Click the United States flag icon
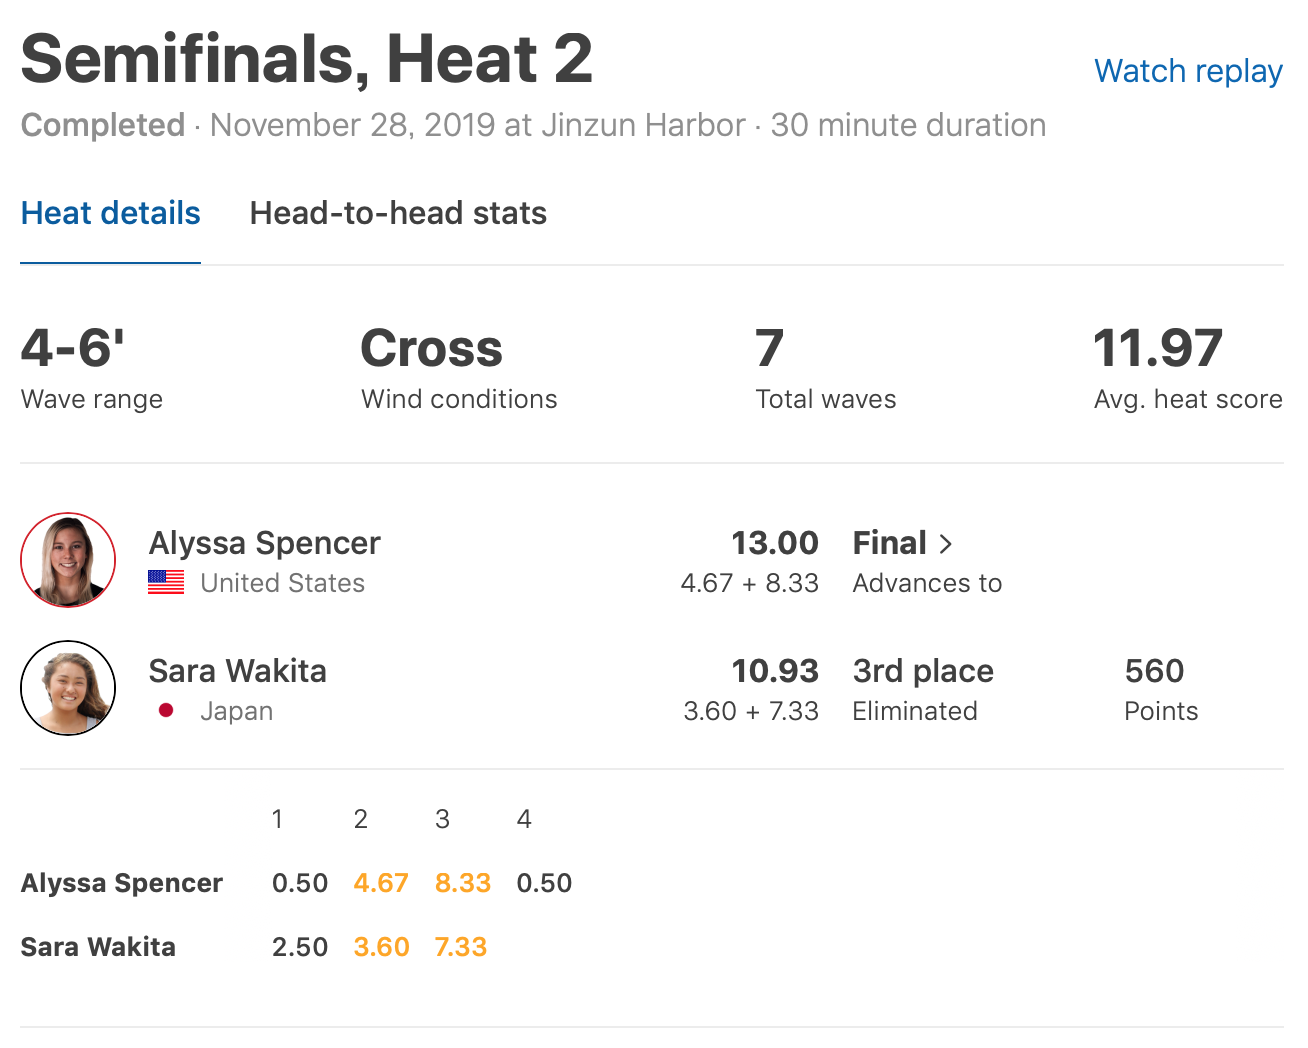This screenshot has width=1308, height=1048. (166, 582)
